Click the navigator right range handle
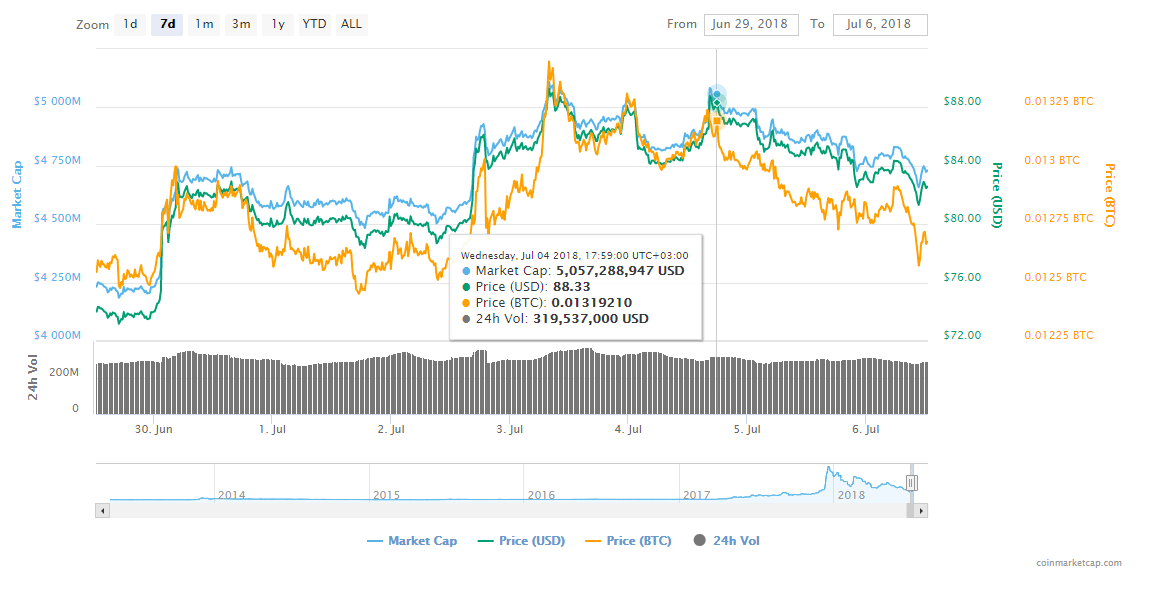1172x600 pixels. pos(911,483)
